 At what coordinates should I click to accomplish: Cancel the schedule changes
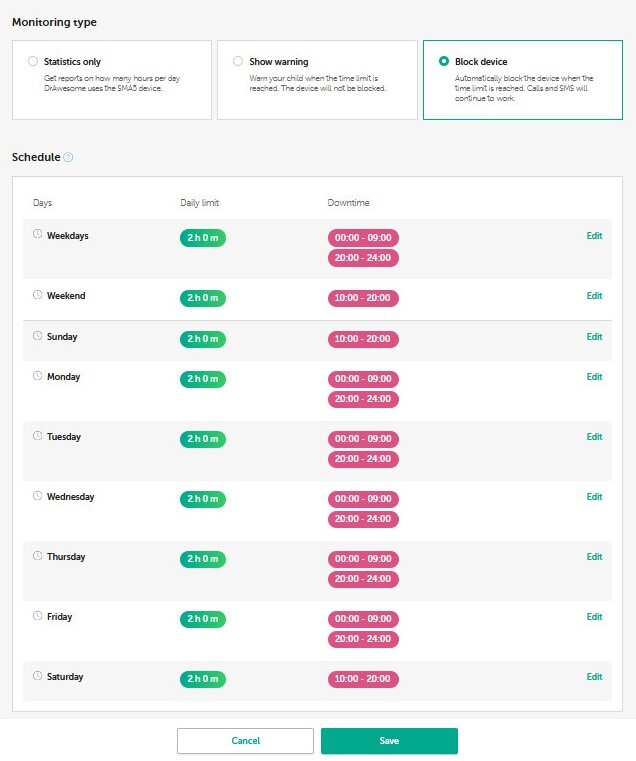click(245, 741)
